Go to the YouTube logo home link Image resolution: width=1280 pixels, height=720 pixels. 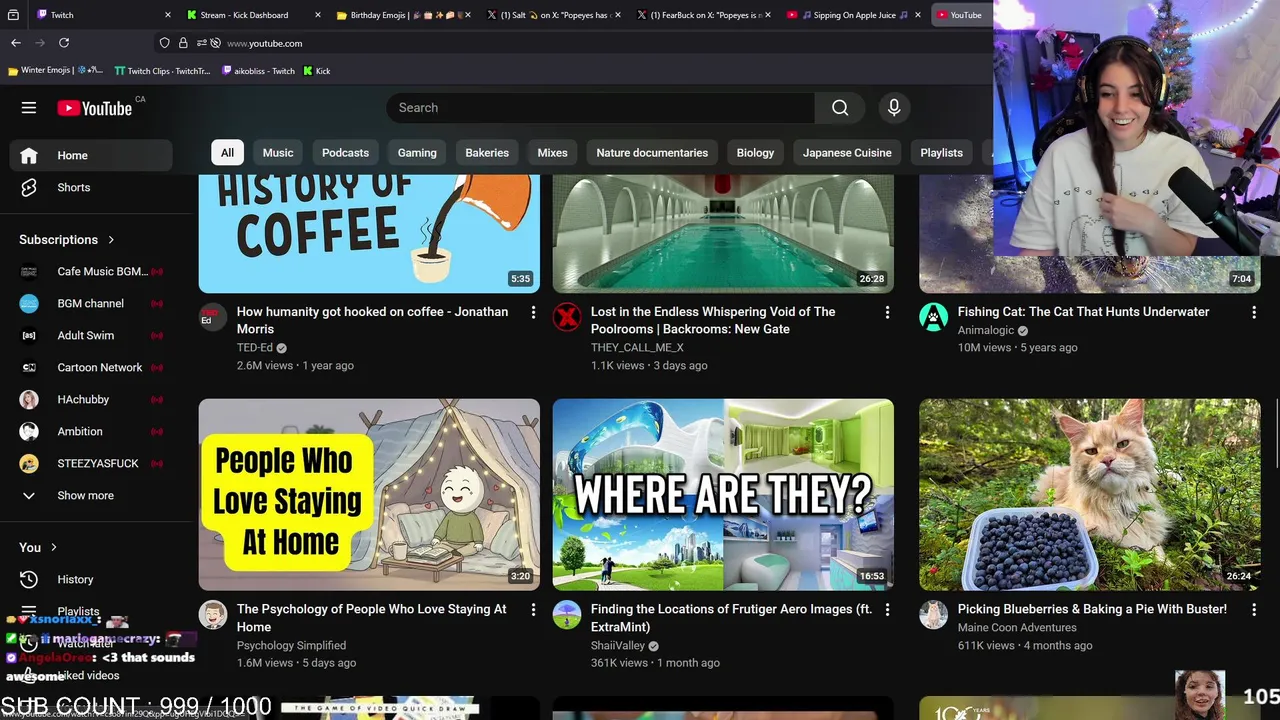coord(95,108)
